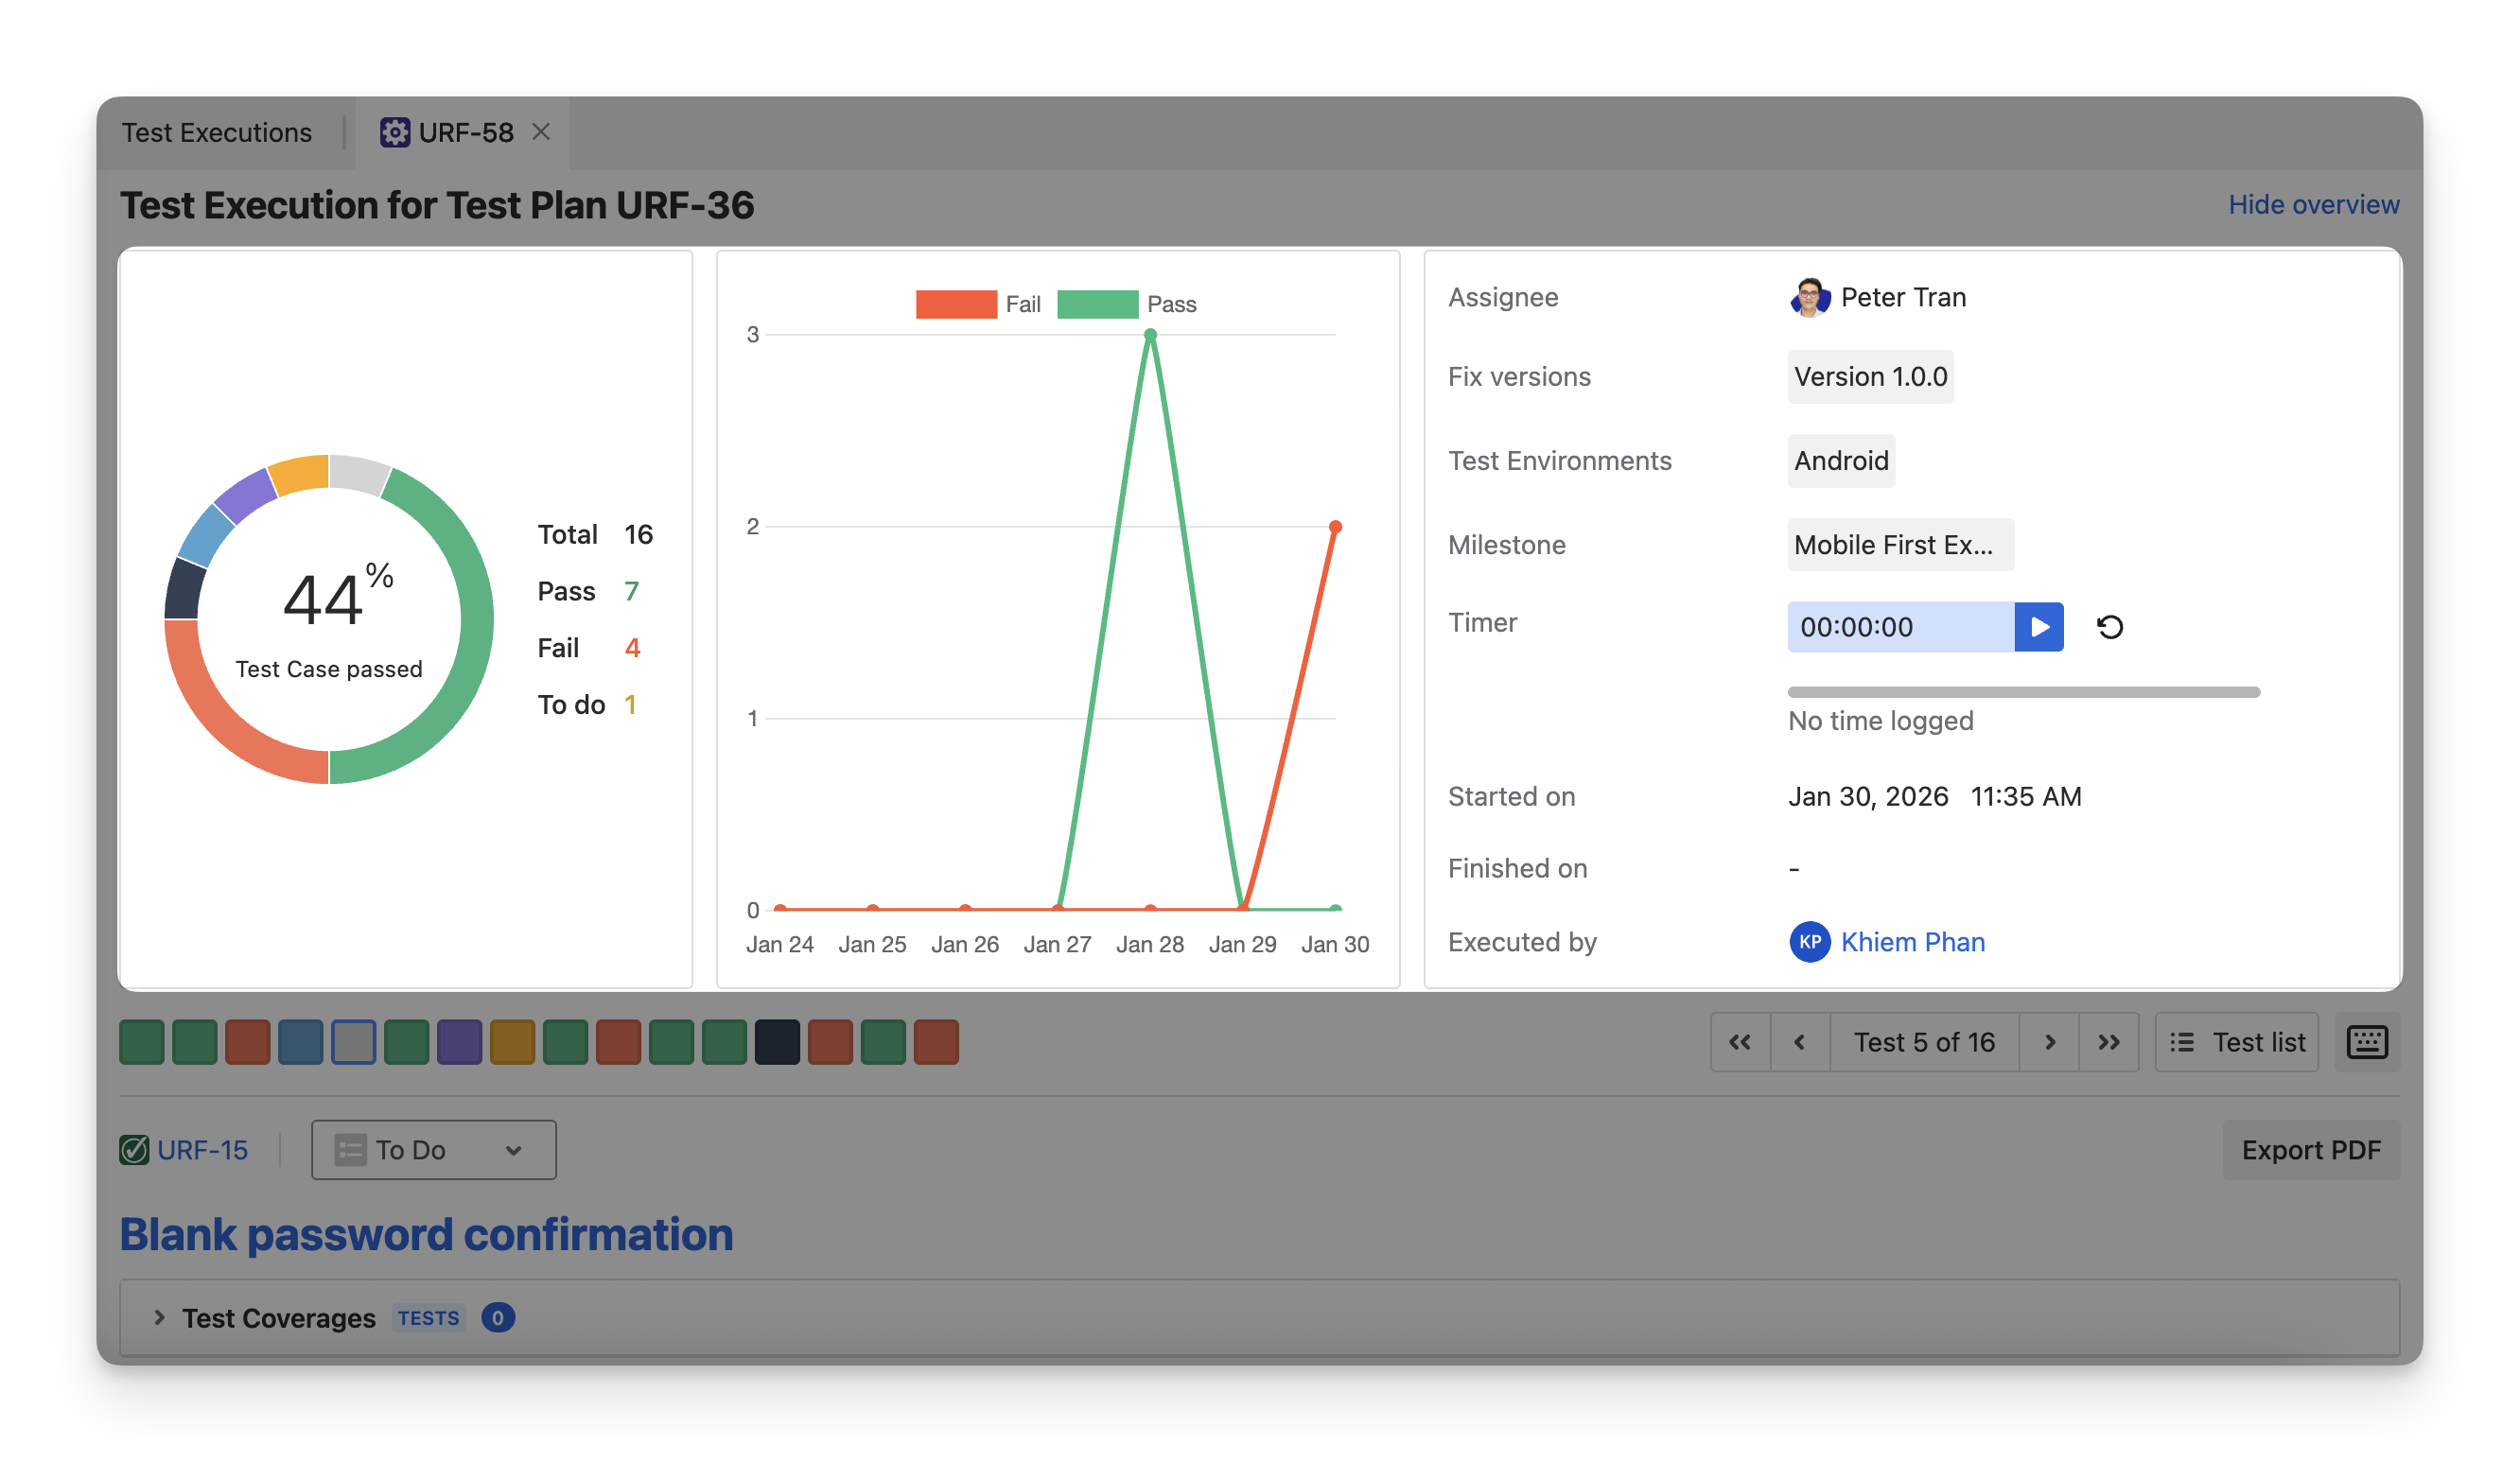Open keyboard shortcuts icon button
This screenshot has height=1462, width=2520.
tap(2366, 1042)
